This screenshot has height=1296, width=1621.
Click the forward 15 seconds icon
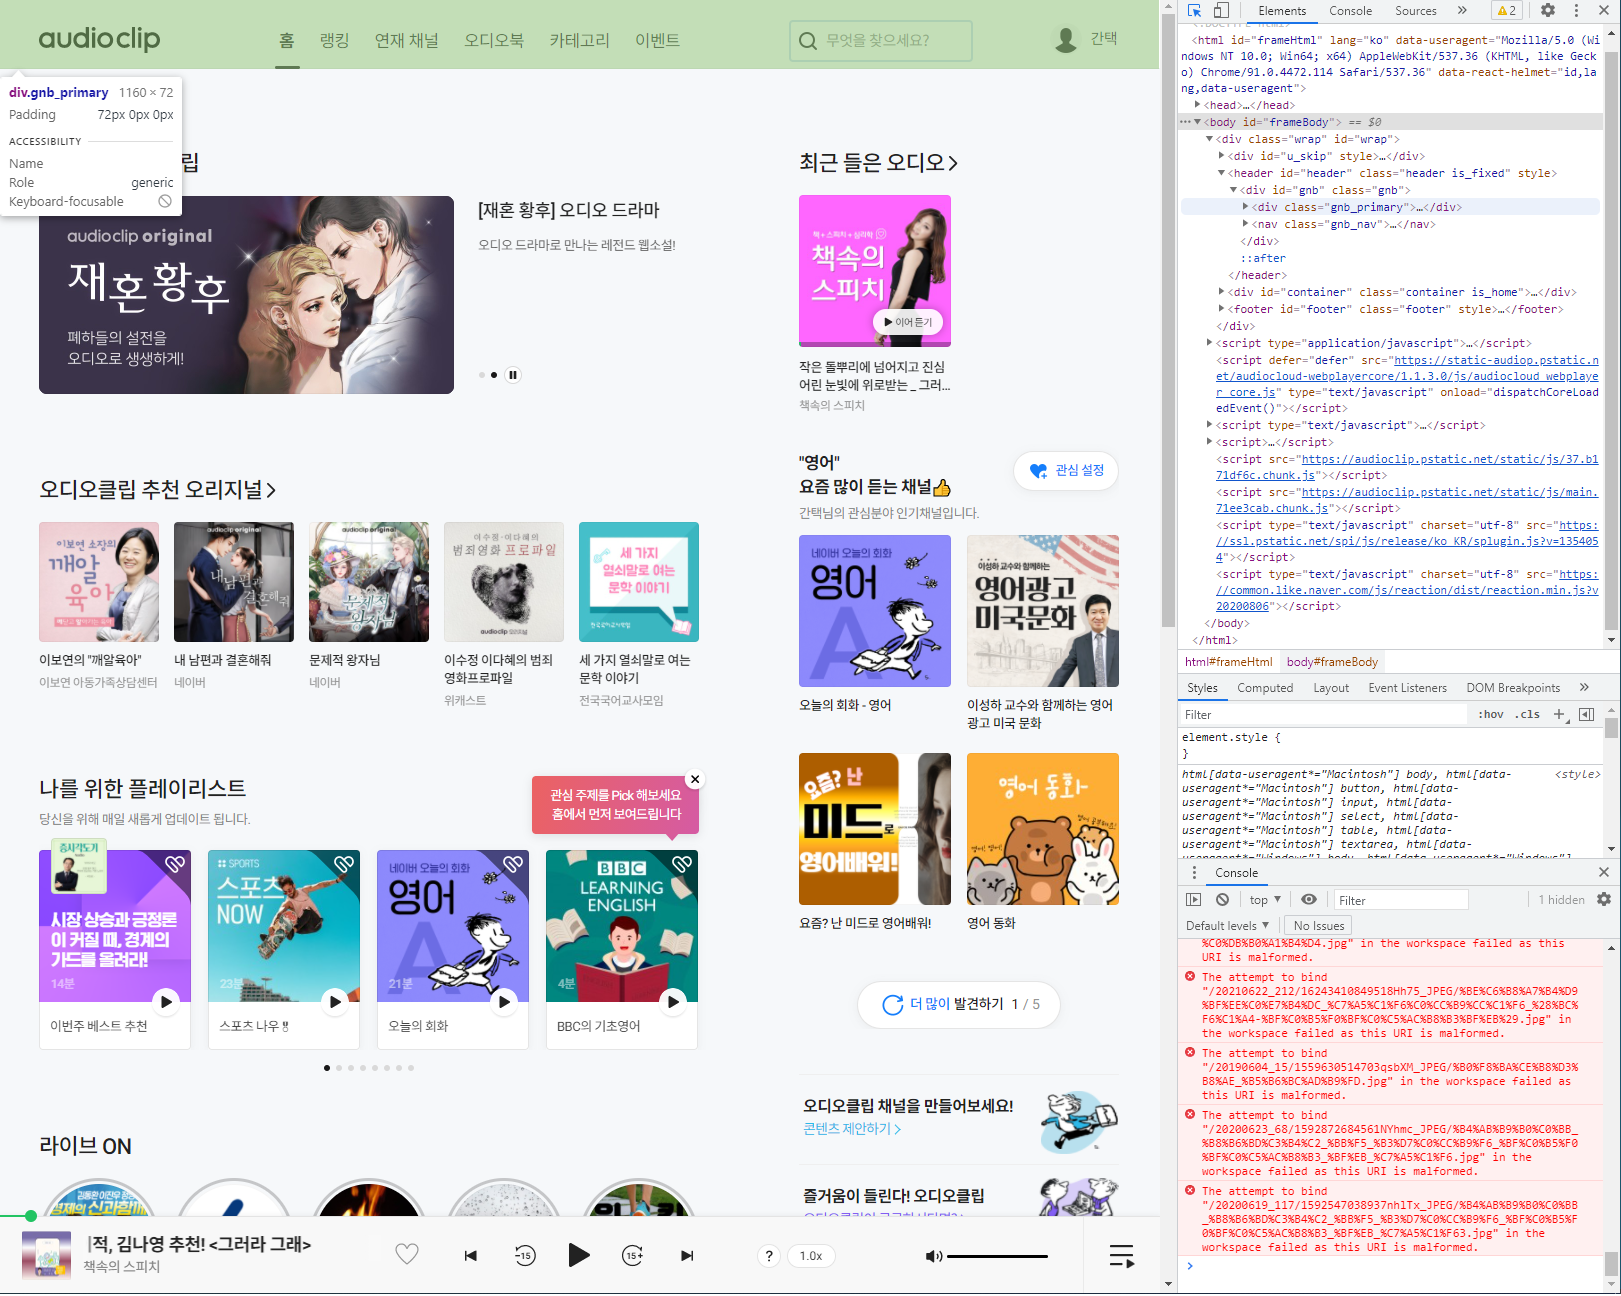[633, 1255]
